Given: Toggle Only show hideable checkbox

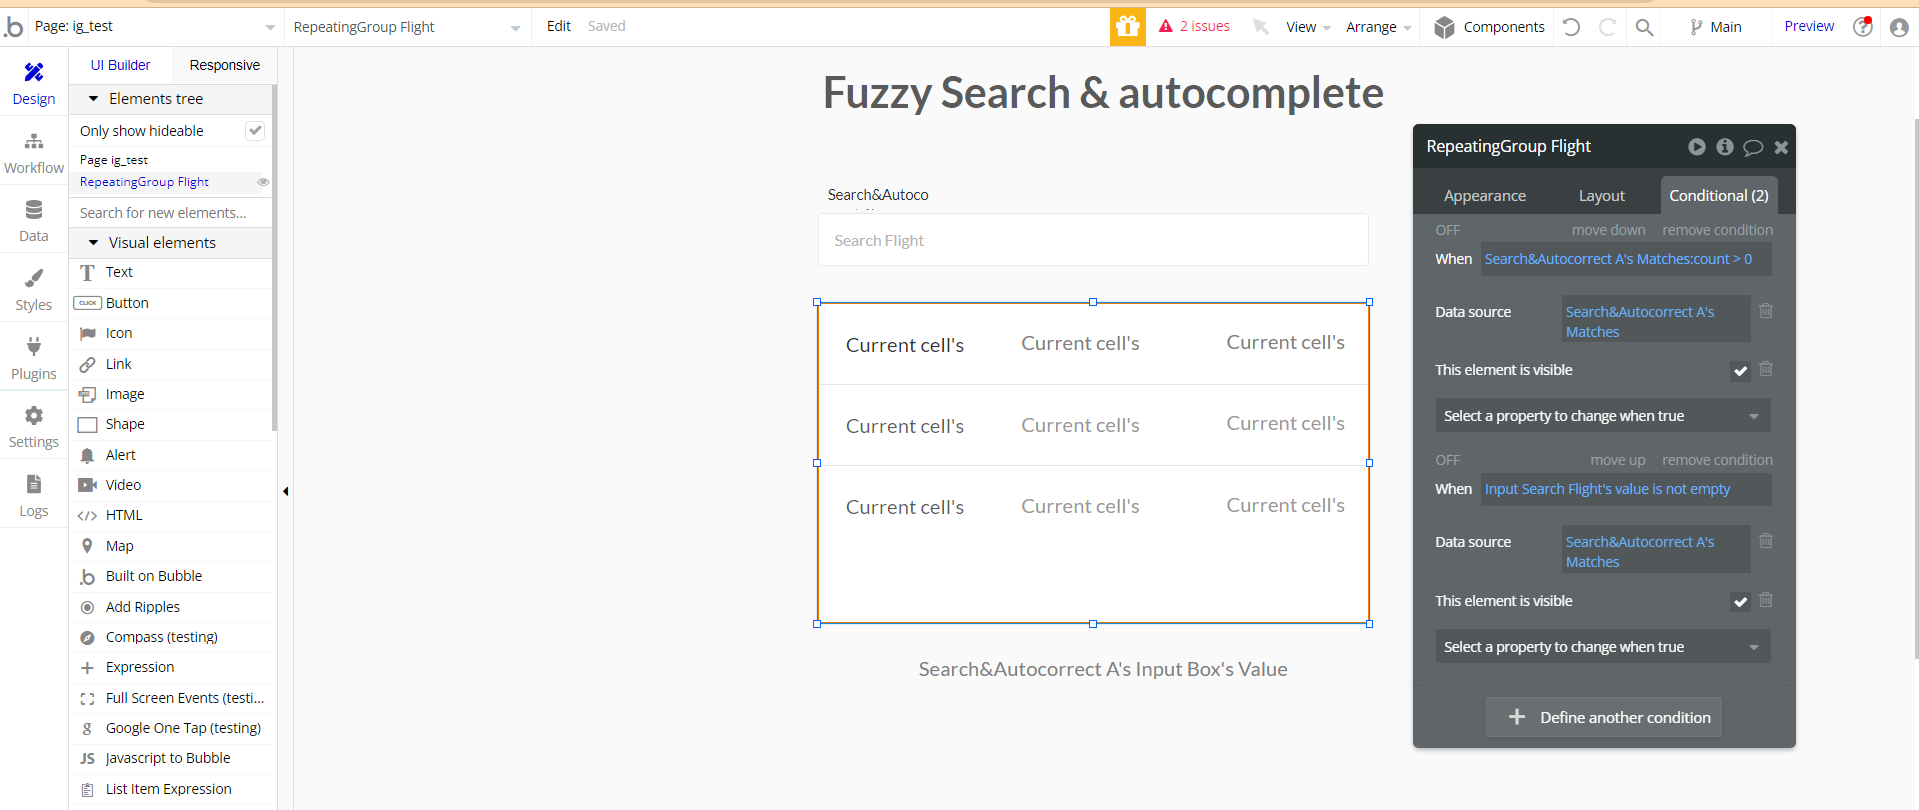Looking at the screenshot, I should pyautogui.click(x=255, y=130).
